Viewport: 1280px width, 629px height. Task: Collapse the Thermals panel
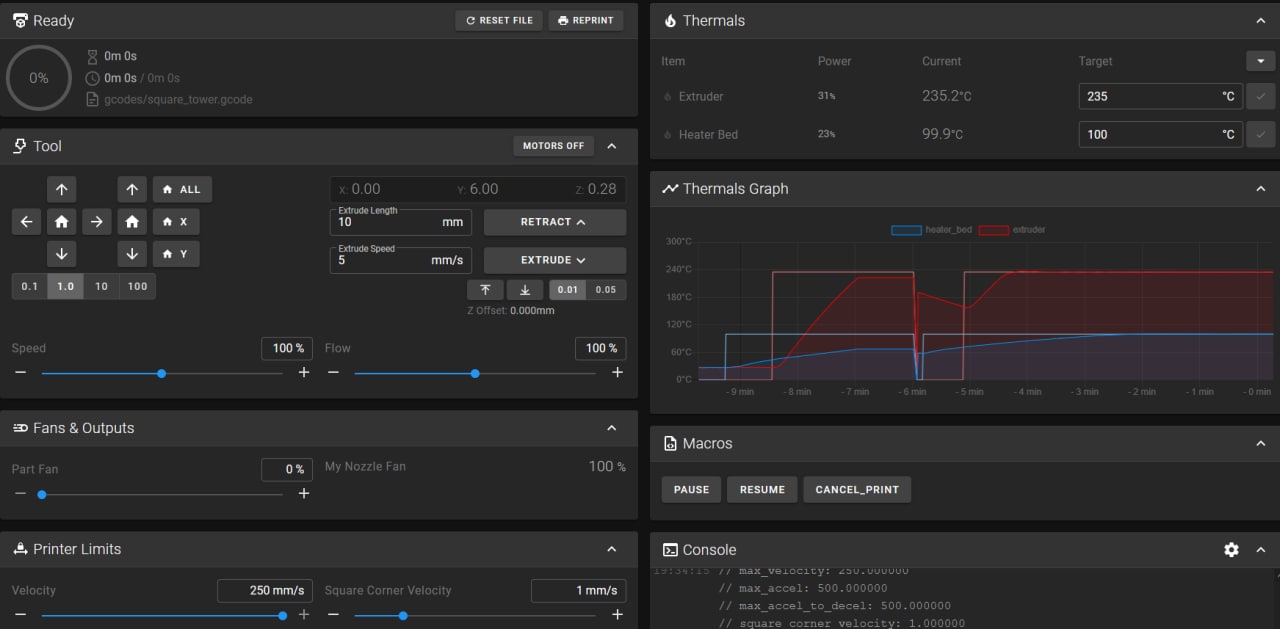pyautogui.click(x=1261, y=20)
